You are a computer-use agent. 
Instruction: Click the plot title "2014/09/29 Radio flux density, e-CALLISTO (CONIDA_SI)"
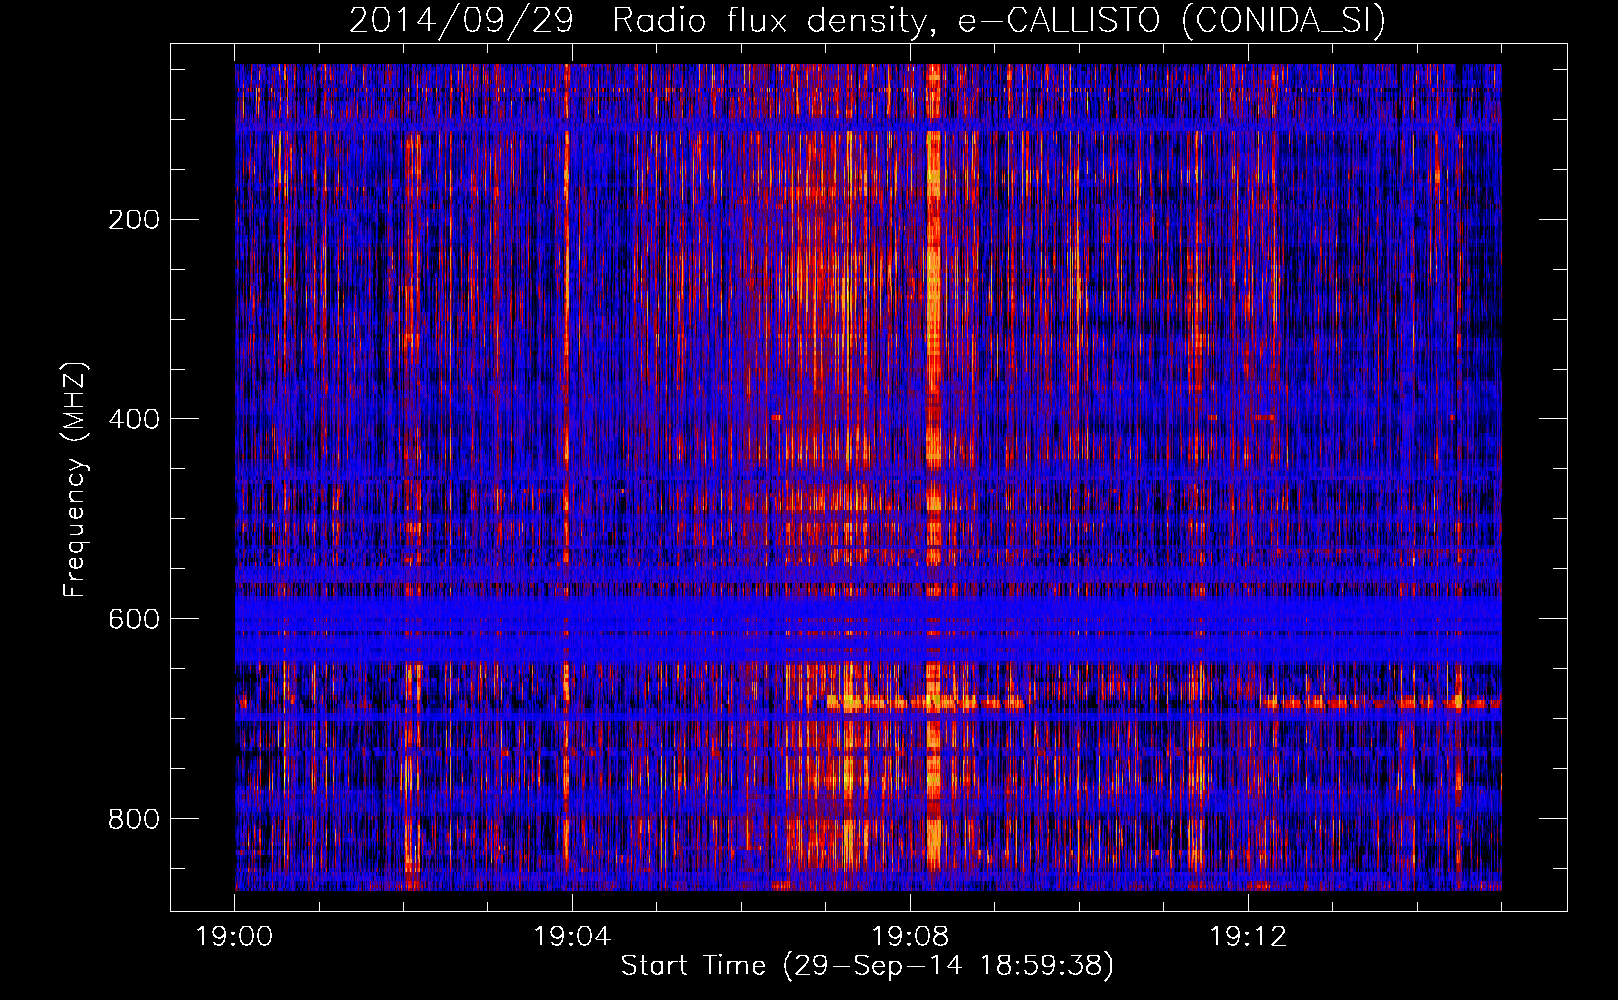[868, 20]
